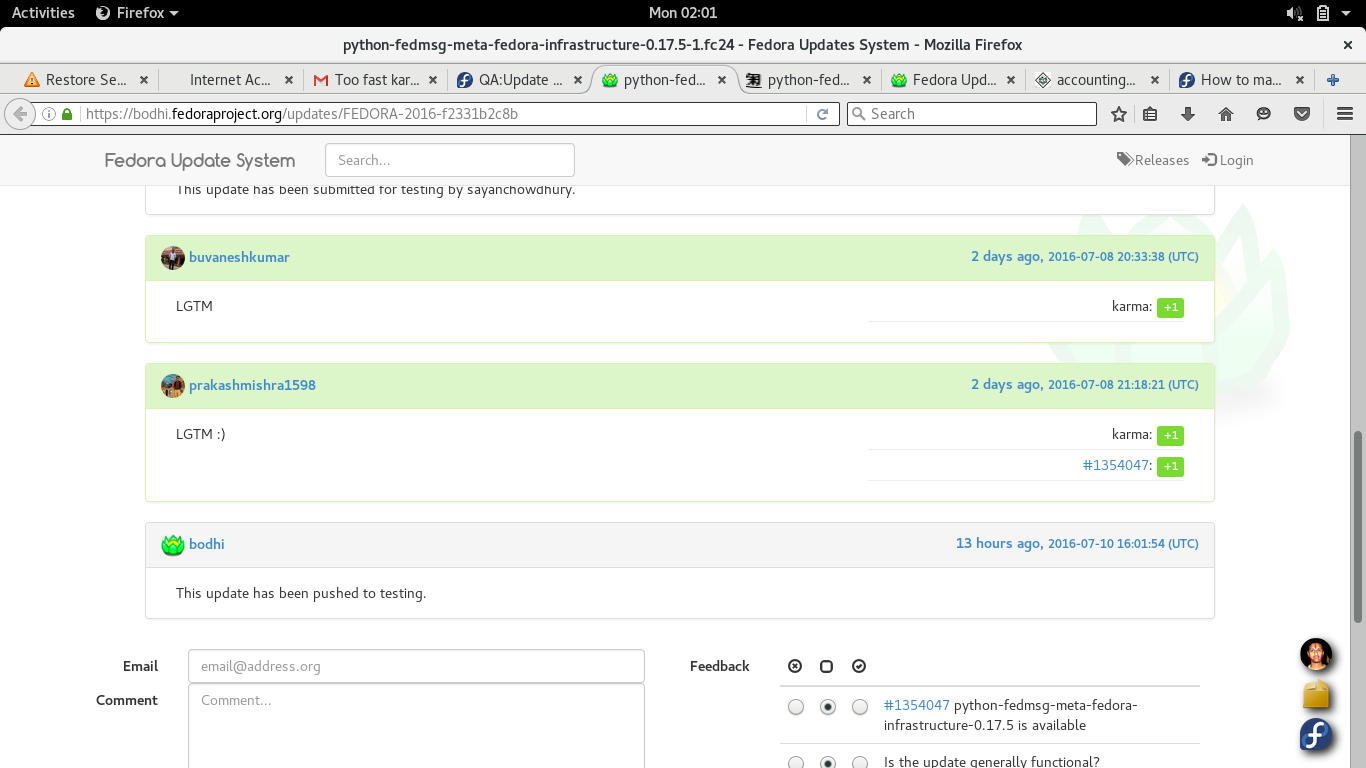Select positive radio for bug #1354047

pyautogui.click(x=860, y=707)
